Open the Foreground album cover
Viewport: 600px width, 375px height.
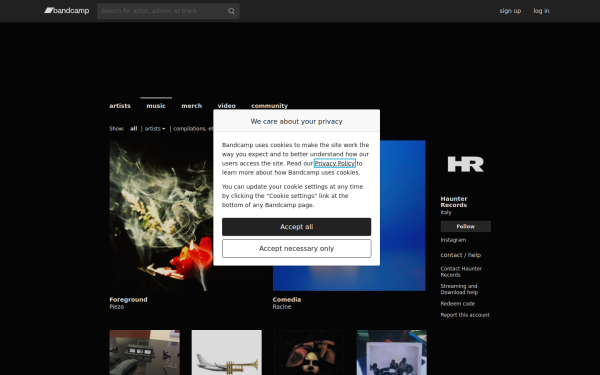[161, 215]
